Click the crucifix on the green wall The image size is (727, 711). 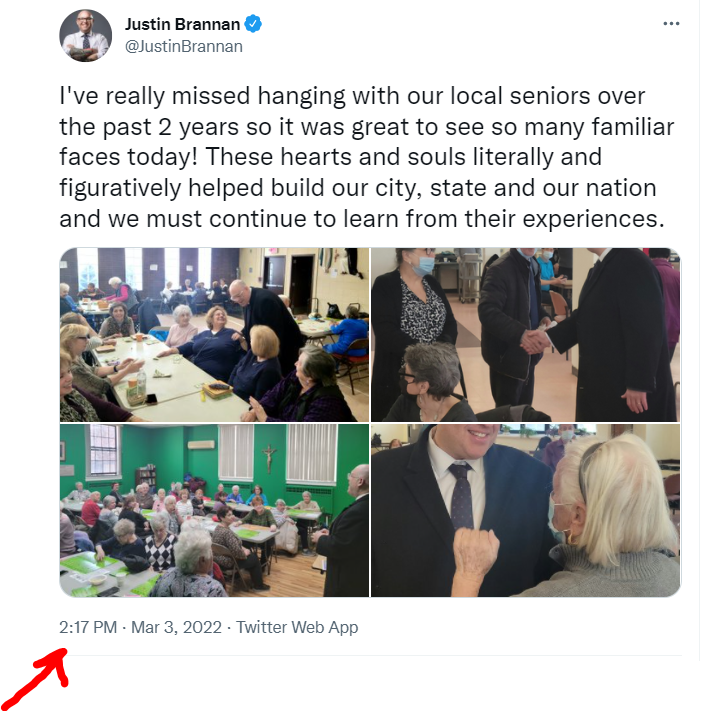[268, 457]
